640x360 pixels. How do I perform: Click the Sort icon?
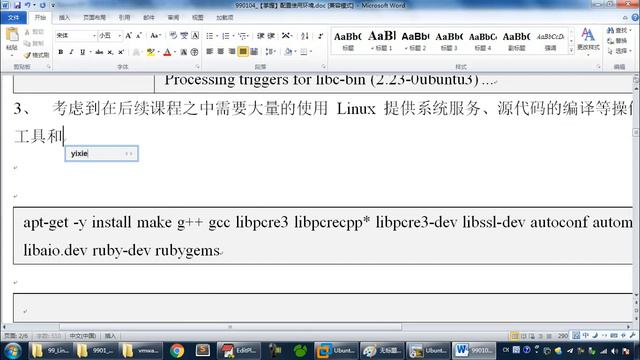[305, 36]
